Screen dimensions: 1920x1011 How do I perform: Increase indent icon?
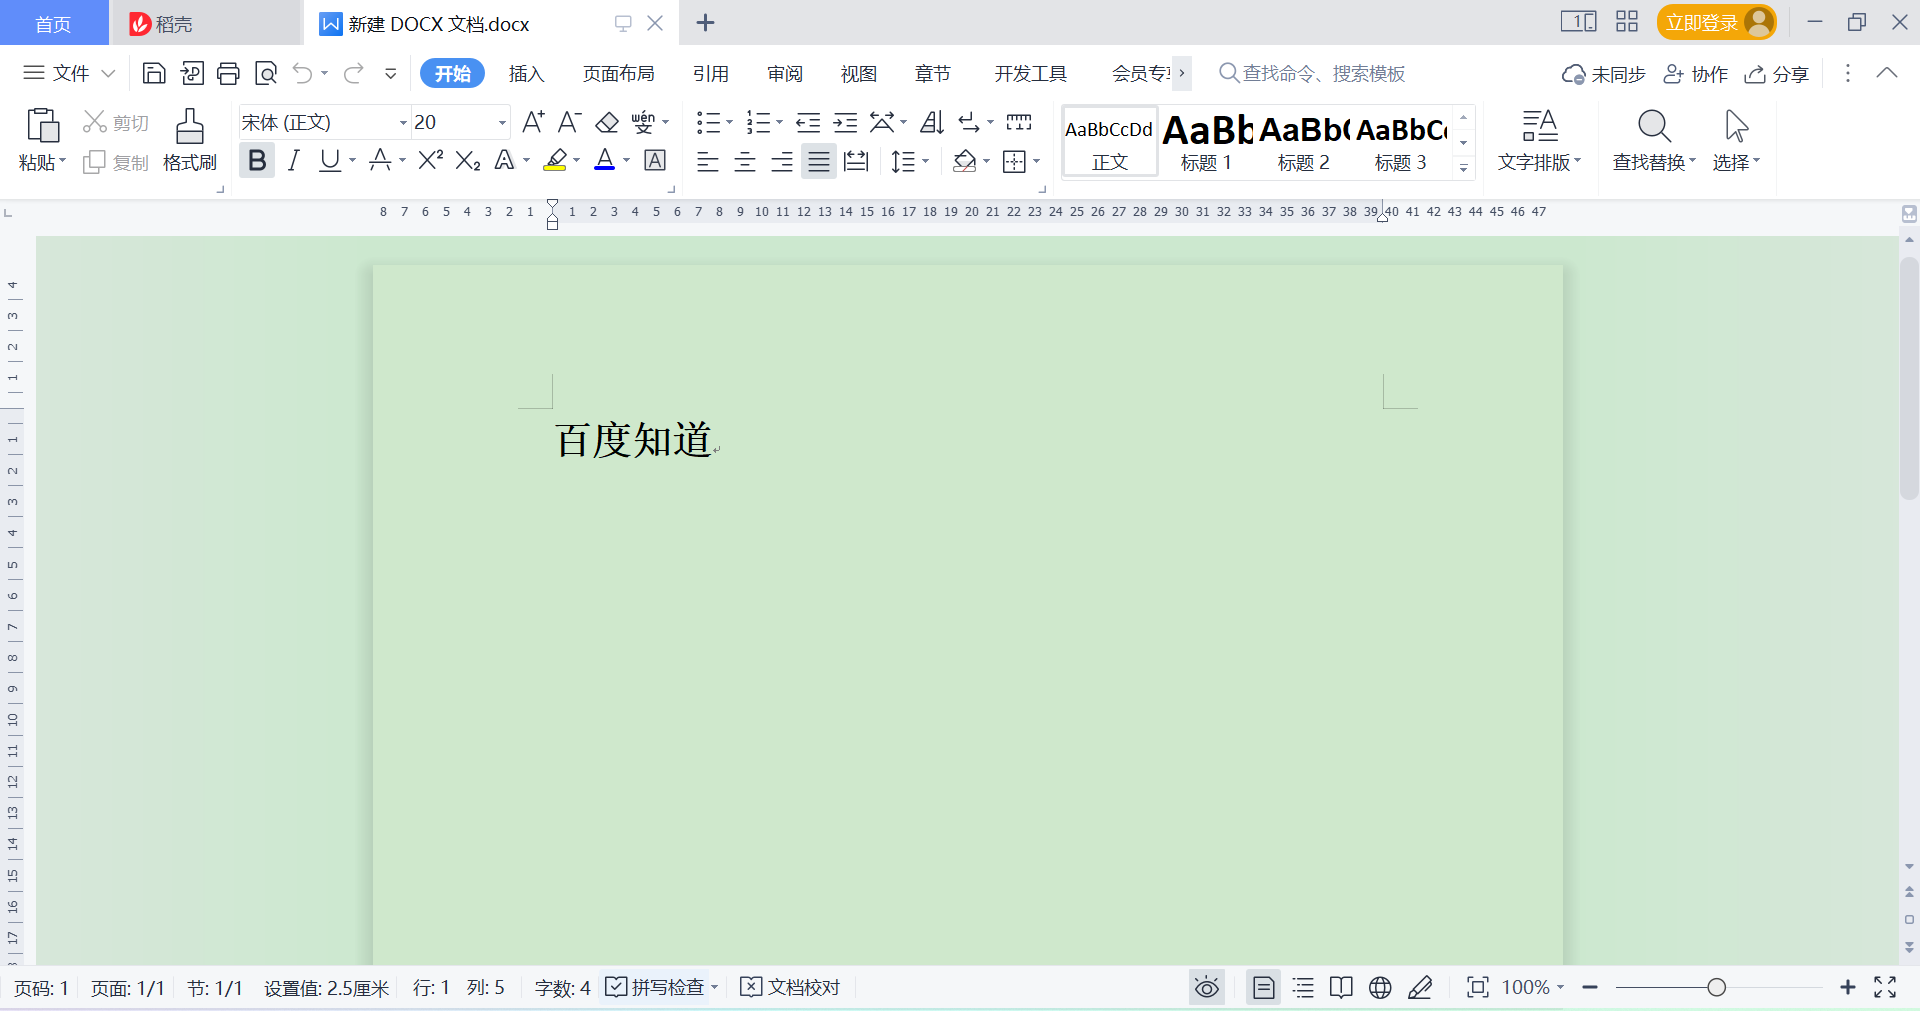tap(845, 122)
